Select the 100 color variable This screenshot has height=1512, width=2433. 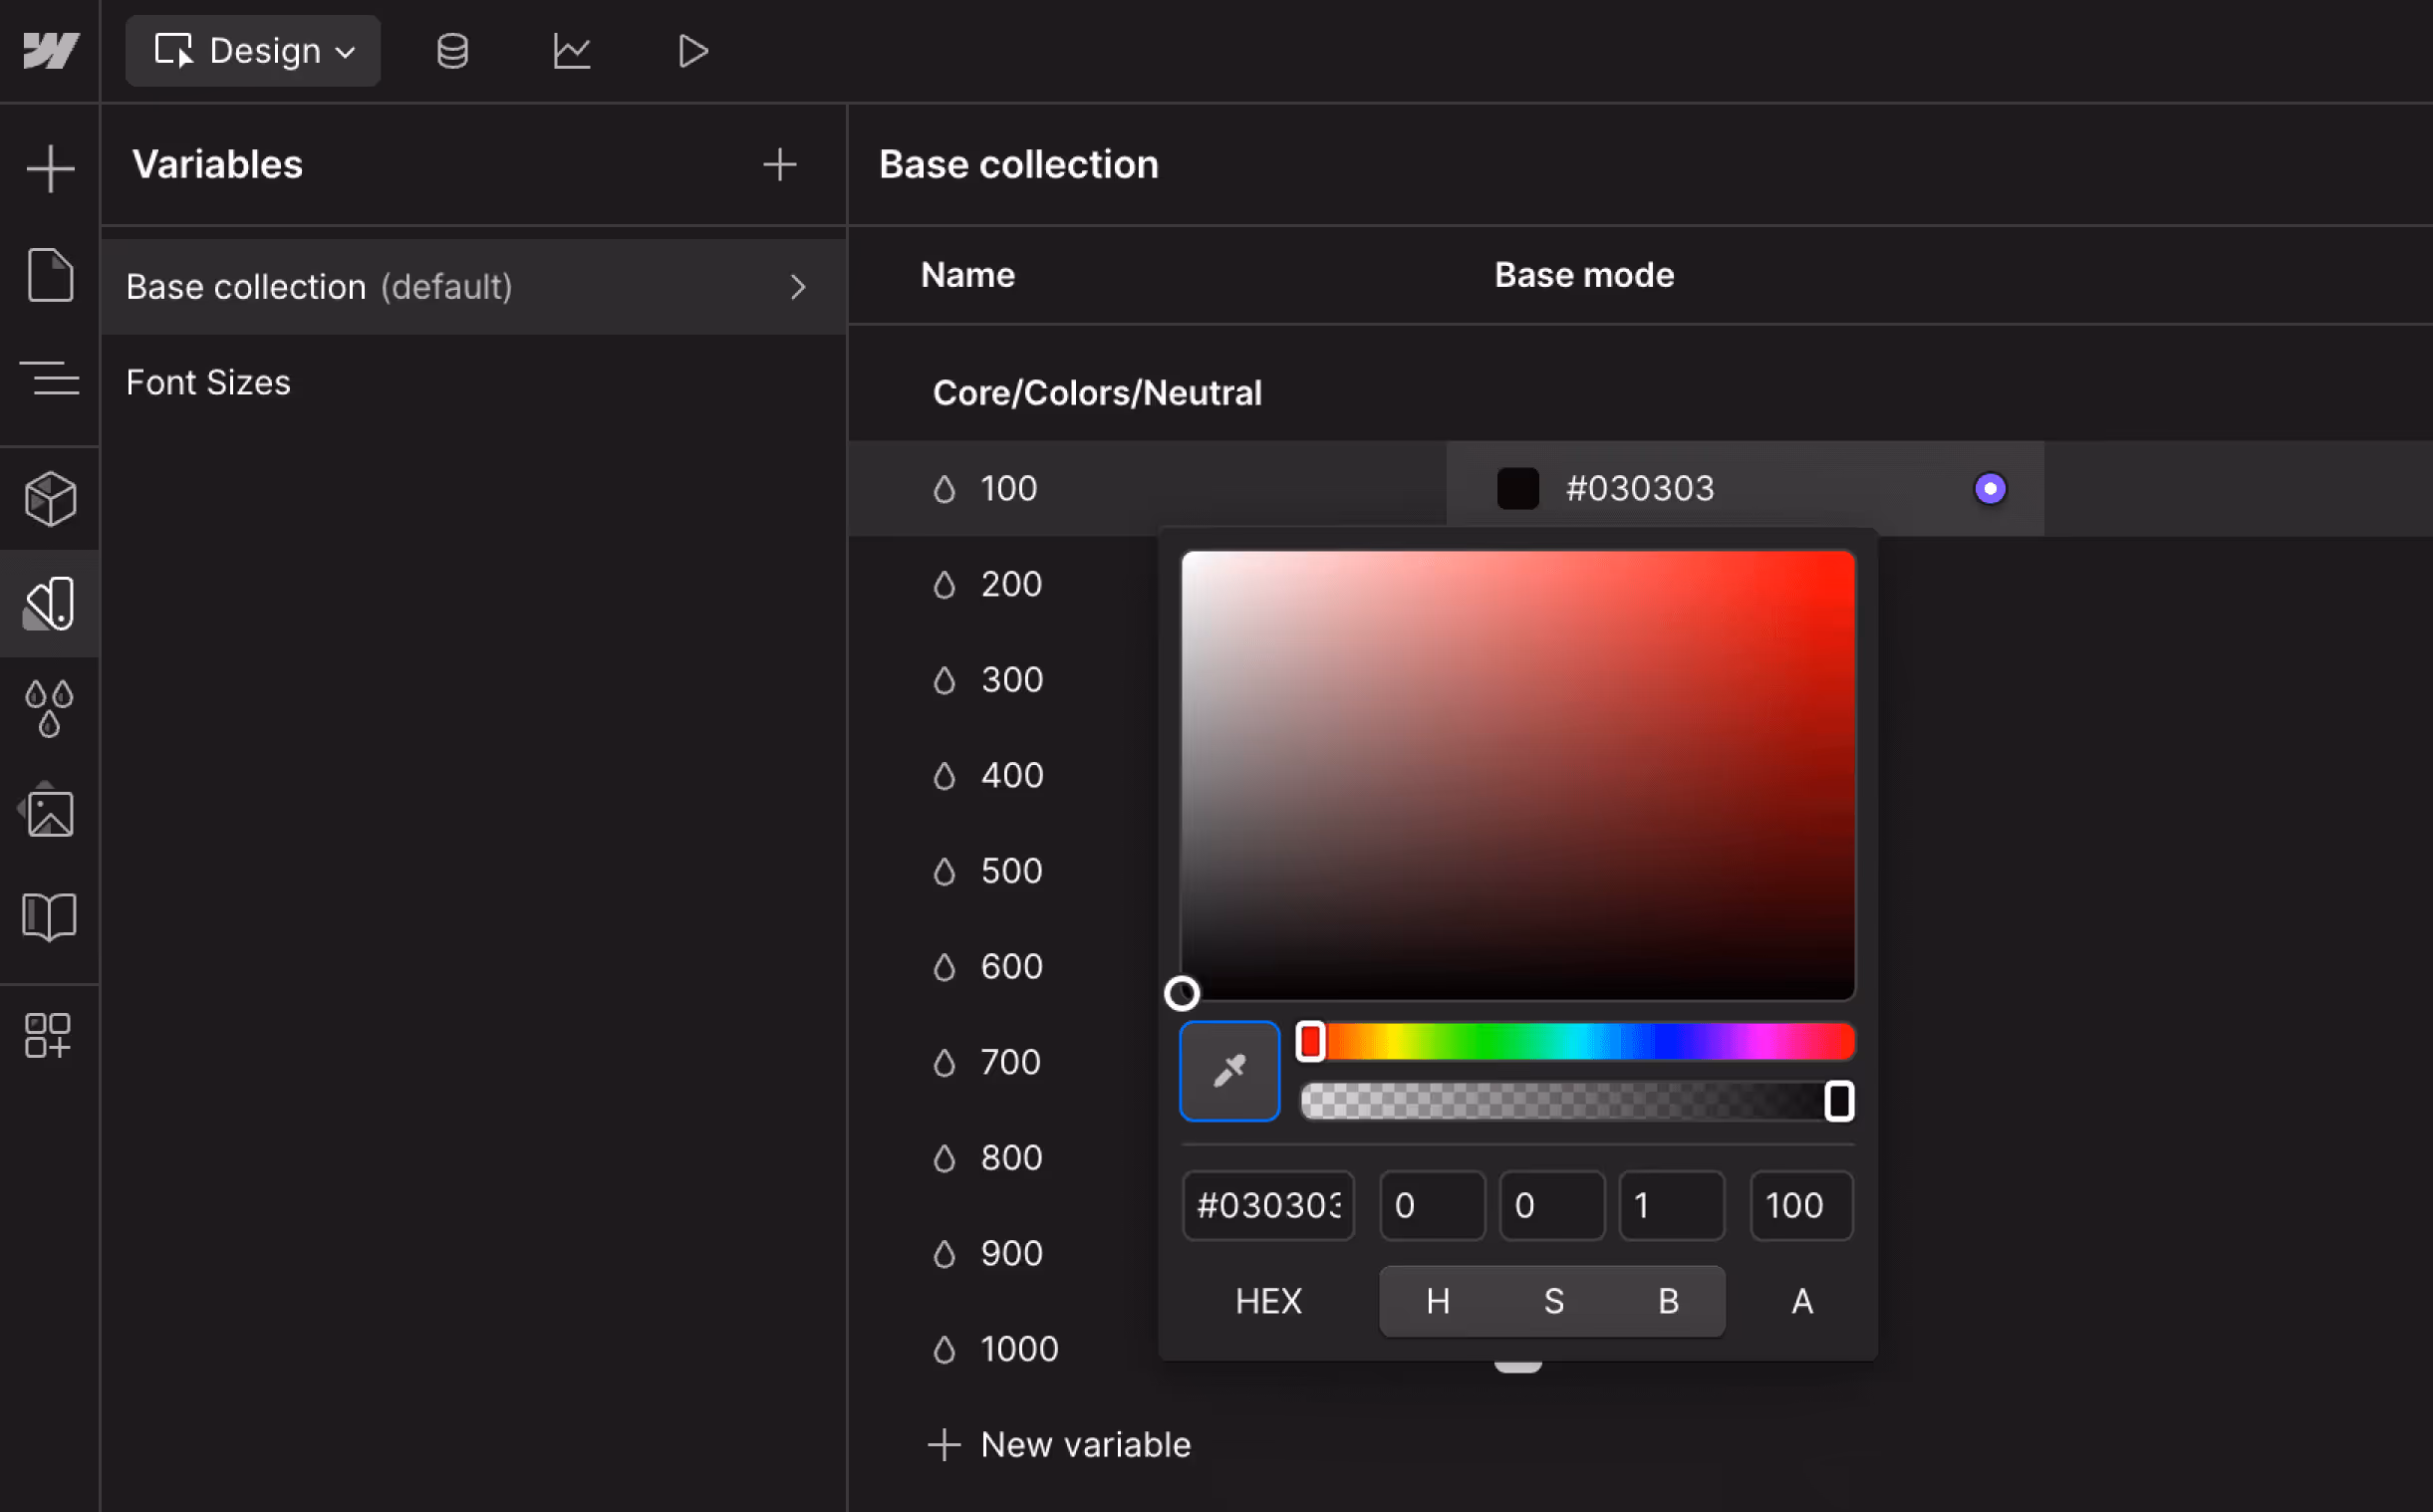tap(1008, 488)
